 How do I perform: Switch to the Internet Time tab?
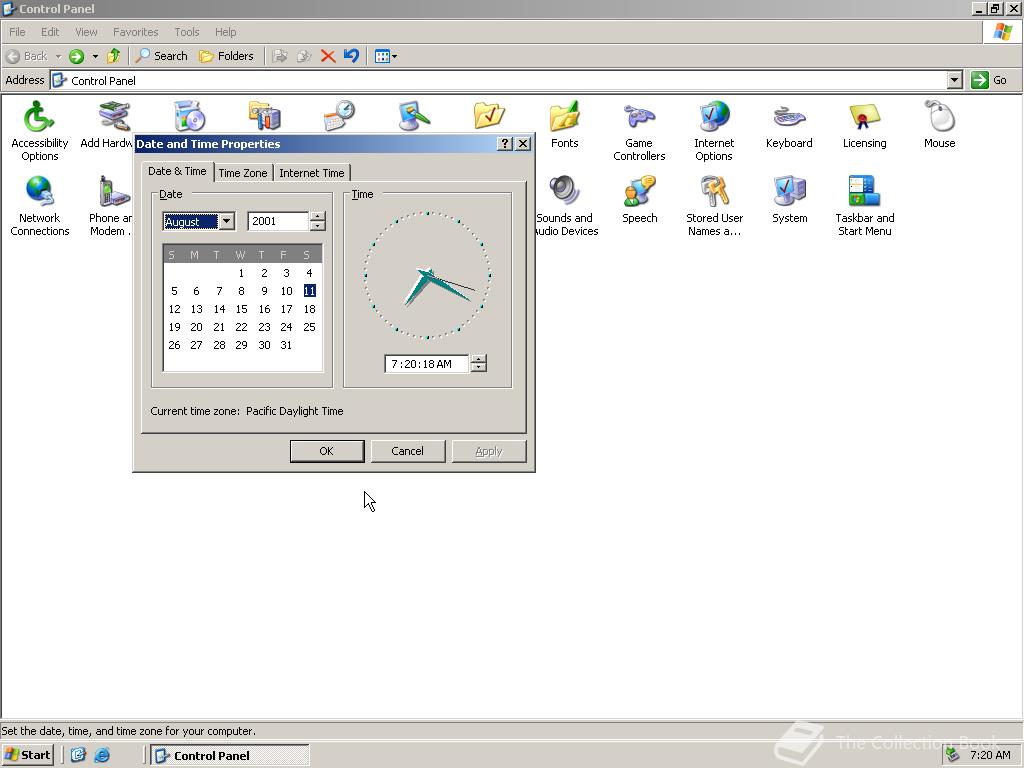point(312,173)
